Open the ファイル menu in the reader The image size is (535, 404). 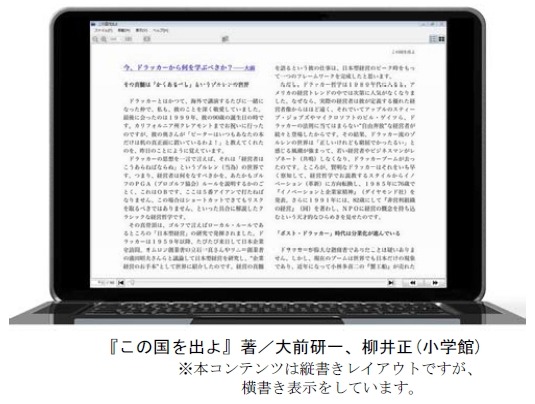(103, 30)
